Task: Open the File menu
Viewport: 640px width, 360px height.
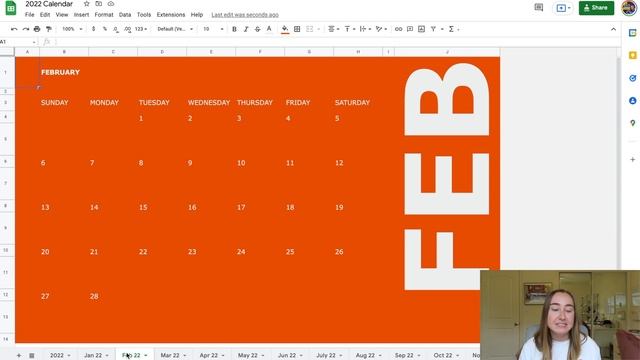Action: [x=29, y=15]
